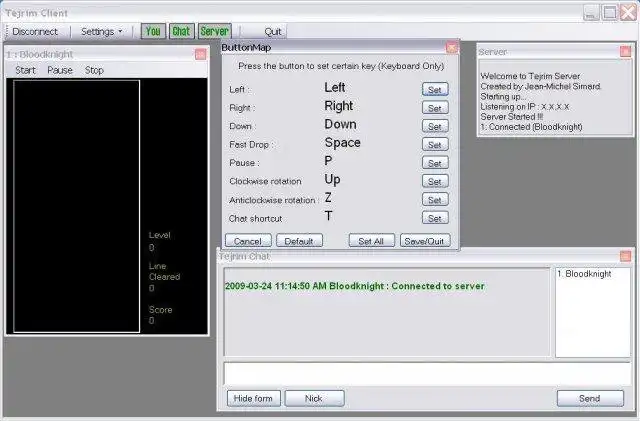Set the Fast Drop key binding
Viewport: 640px width, 421px height.
pos(435,144)
